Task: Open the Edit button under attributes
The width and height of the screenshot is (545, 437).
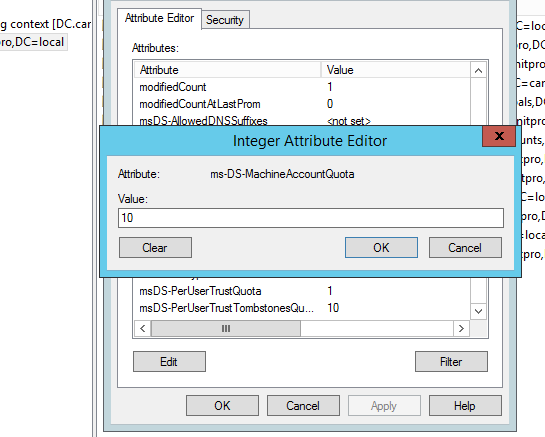Action: [x=169, y=362]
